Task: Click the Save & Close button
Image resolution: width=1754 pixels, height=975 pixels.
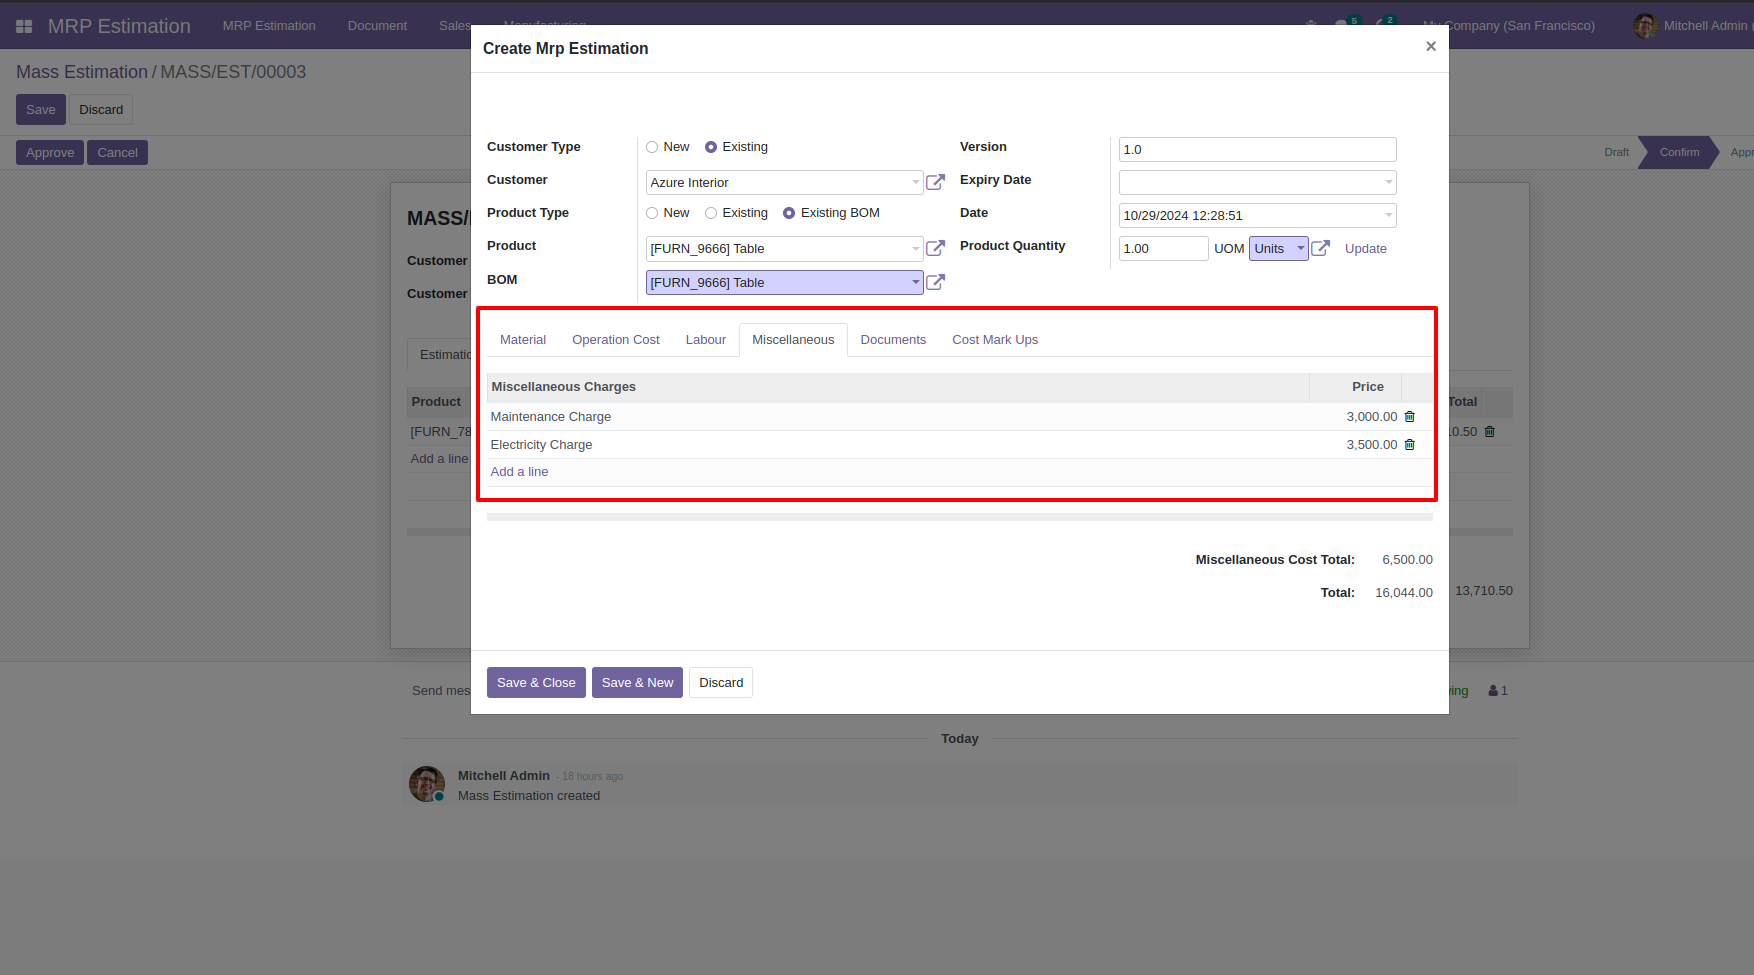Action: 536,683
